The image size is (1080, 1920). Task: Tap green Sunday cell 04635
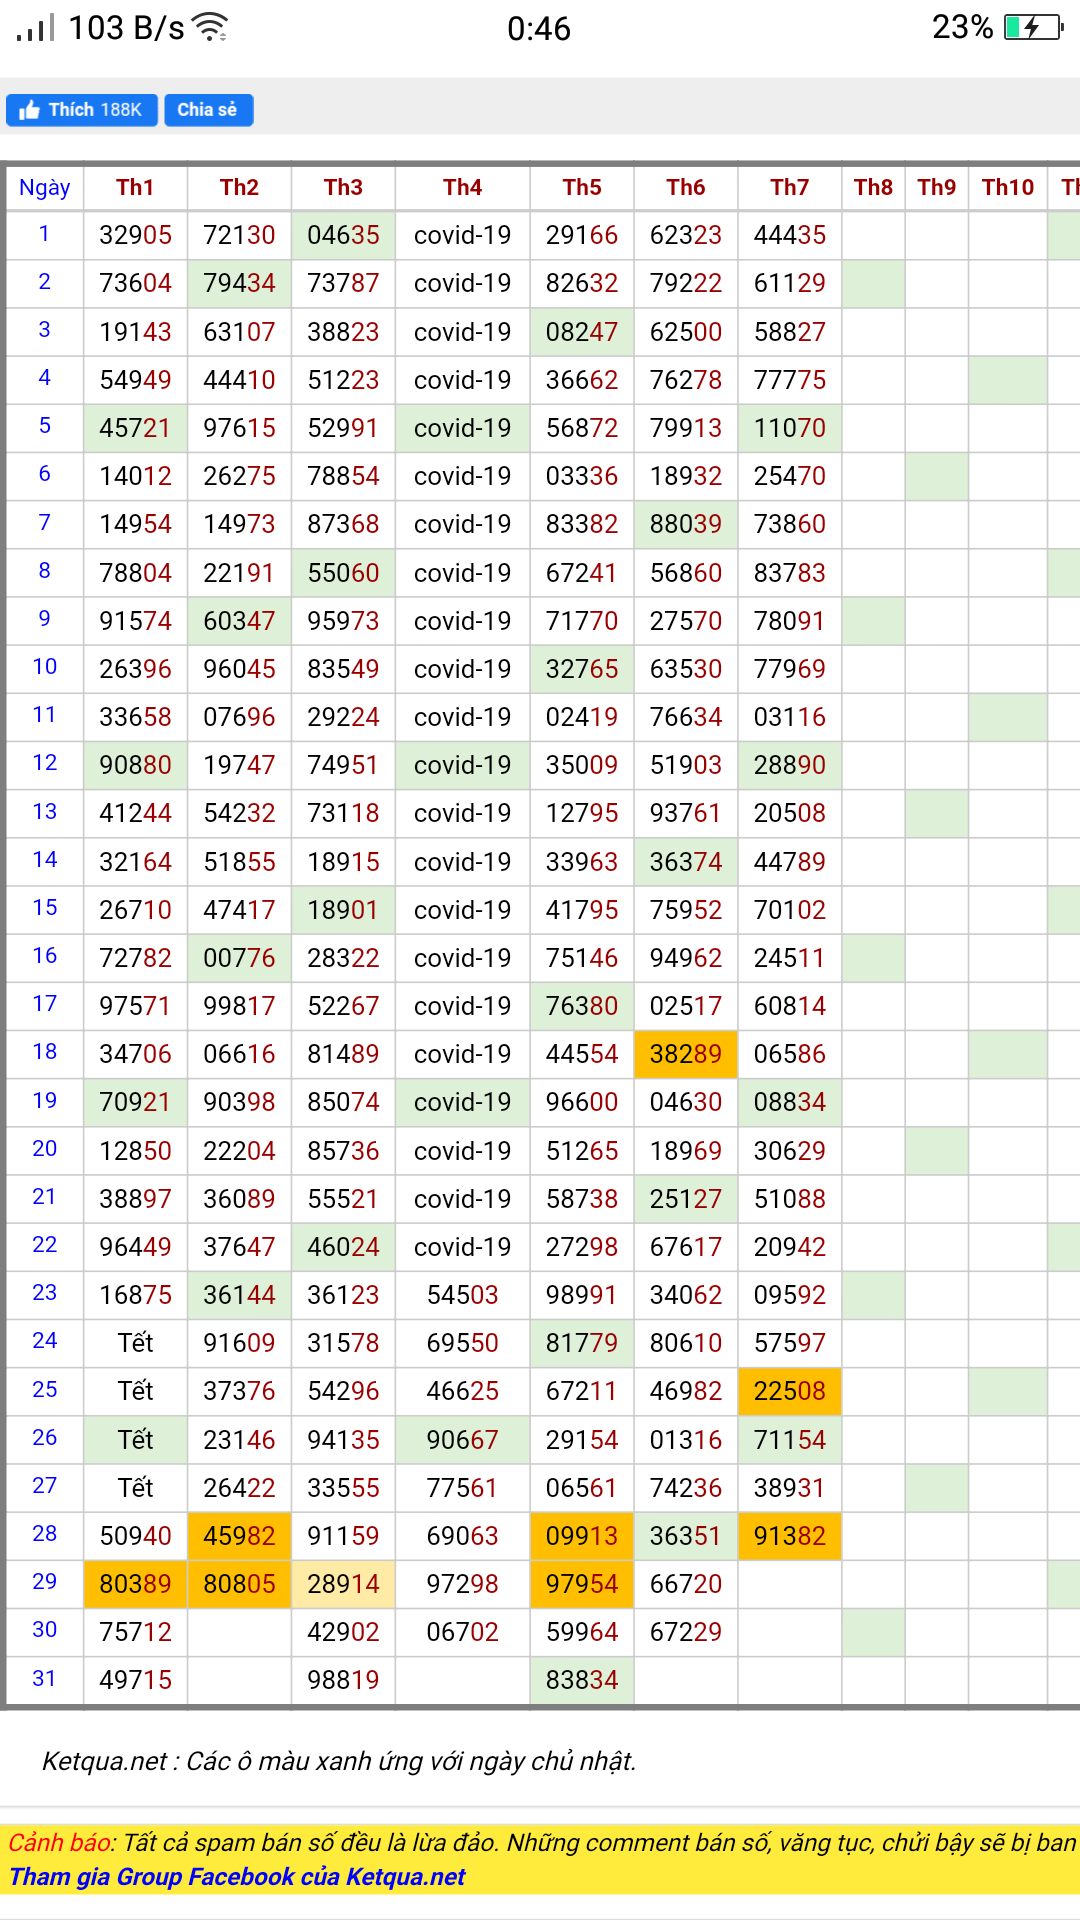(x=343, y=235)
